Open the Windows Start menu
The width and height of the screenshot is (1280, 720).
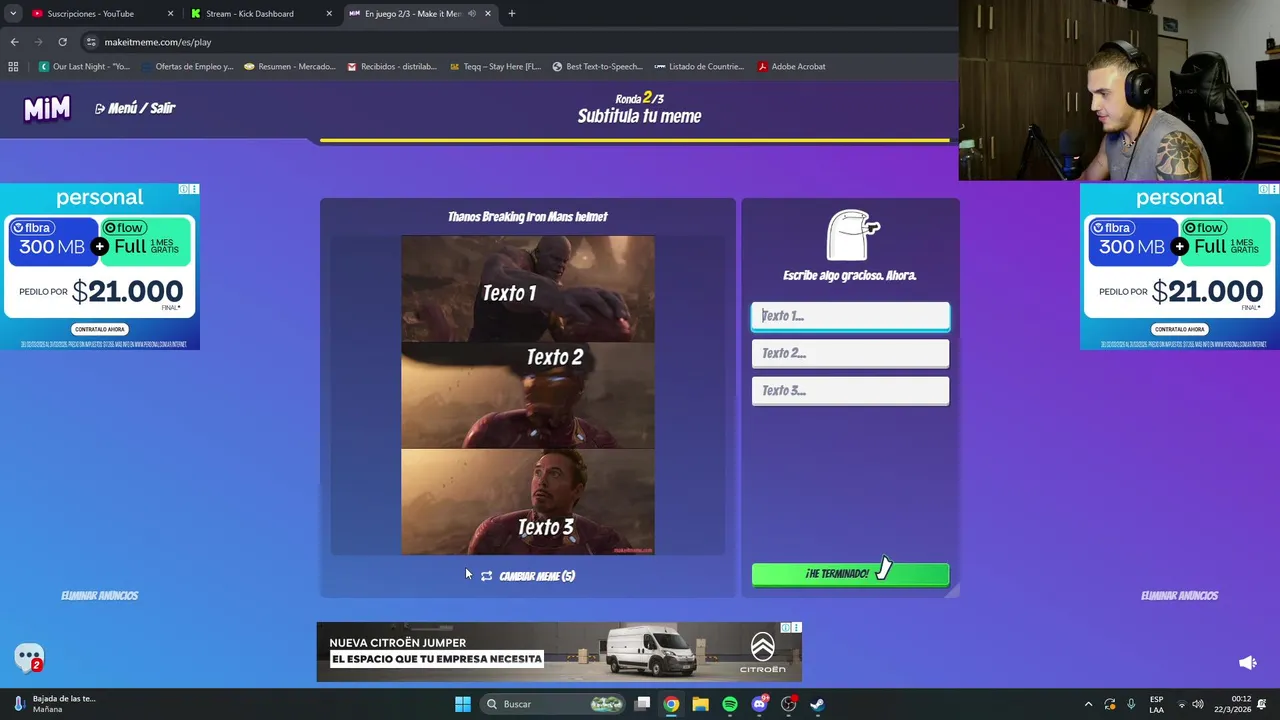pyautogui.click(x=462, y=704)
